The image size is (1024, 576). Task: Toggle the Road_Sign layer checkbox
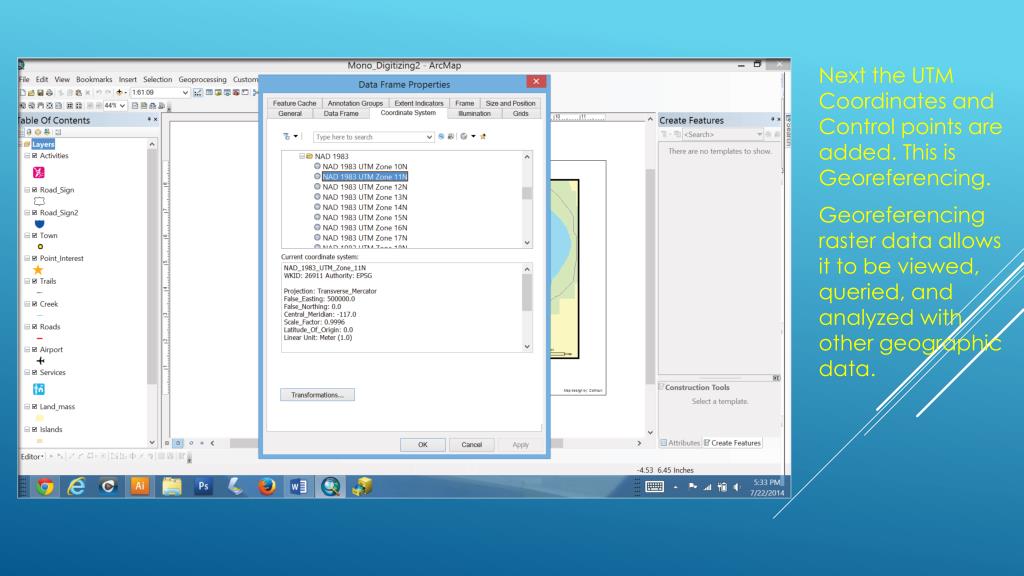pyautogui.click(x=35, y=190)
